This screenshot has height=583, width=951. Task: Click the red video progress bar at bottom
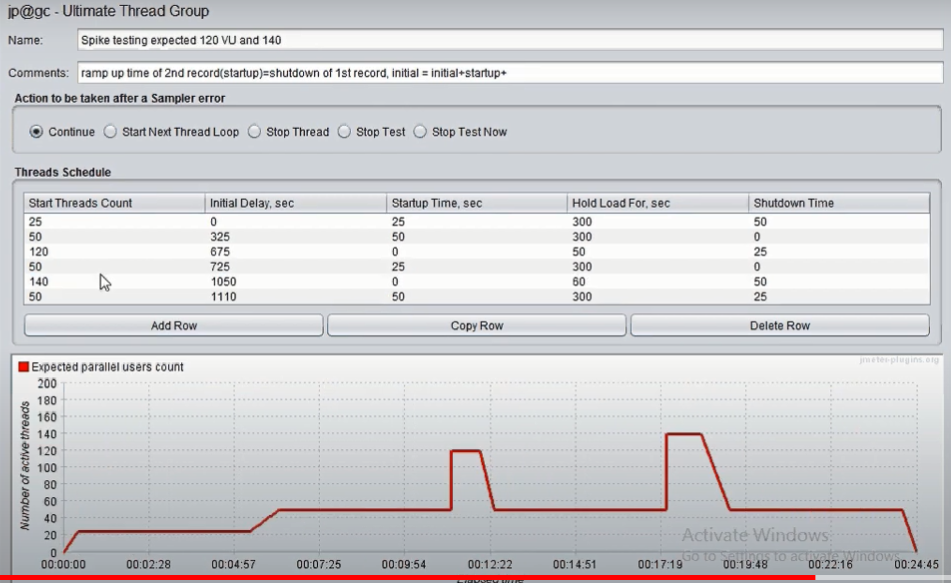point(408,578)
